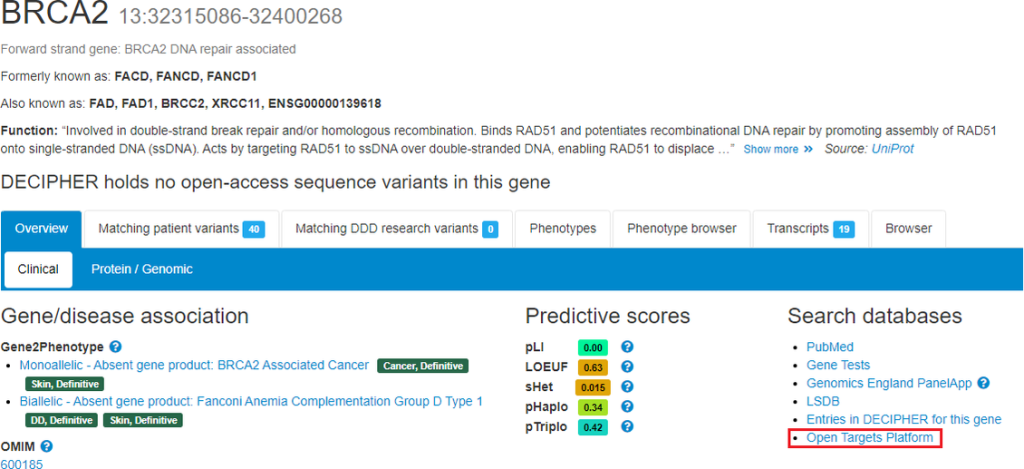Open the PubMed database link
The width and height of the screenshot is (1024, 469).
(x=829, y=347)
